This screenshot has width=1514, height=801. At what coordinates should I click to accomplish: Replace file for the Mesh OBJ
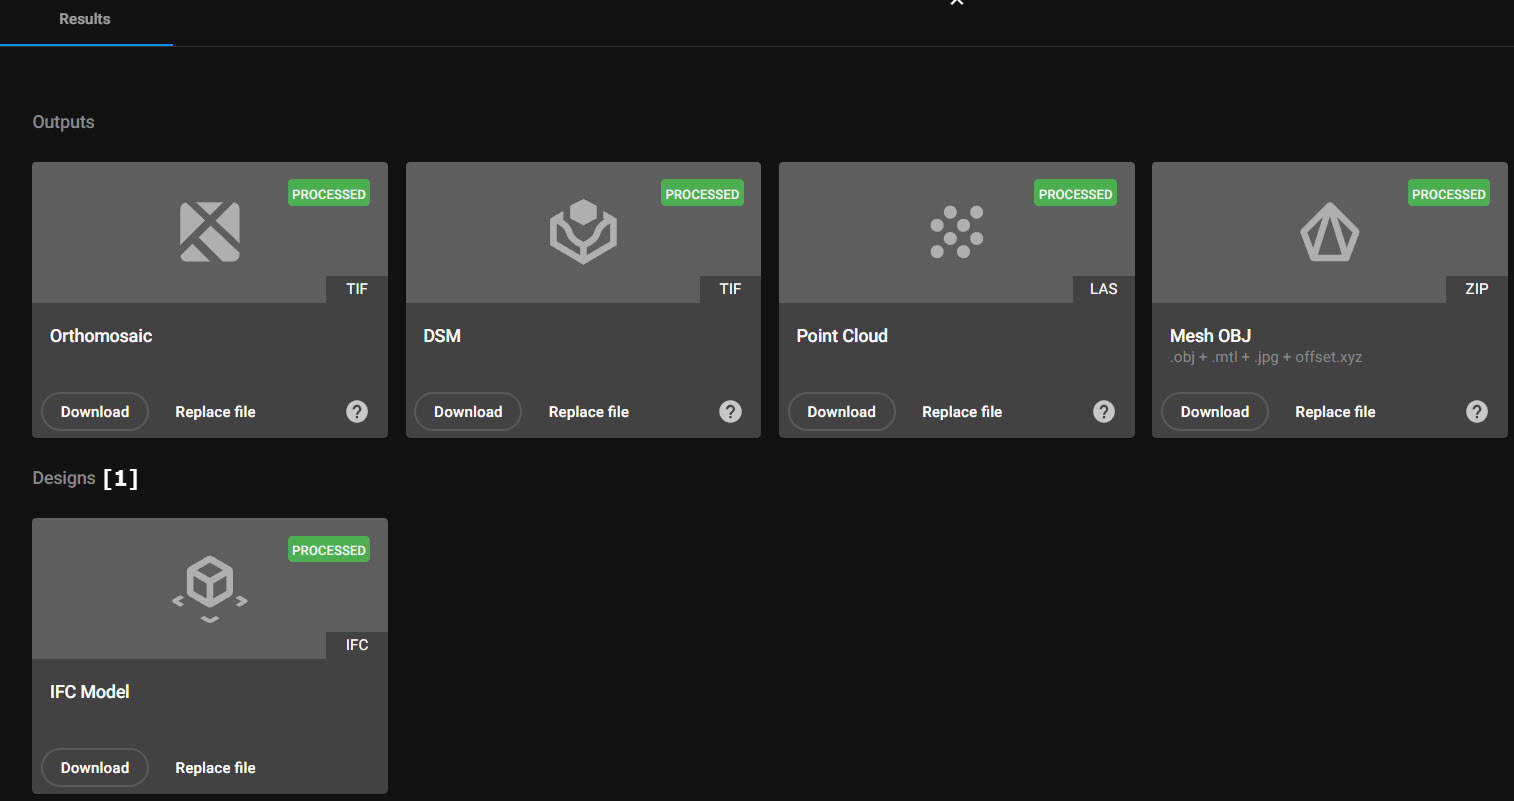[1335, 412]
